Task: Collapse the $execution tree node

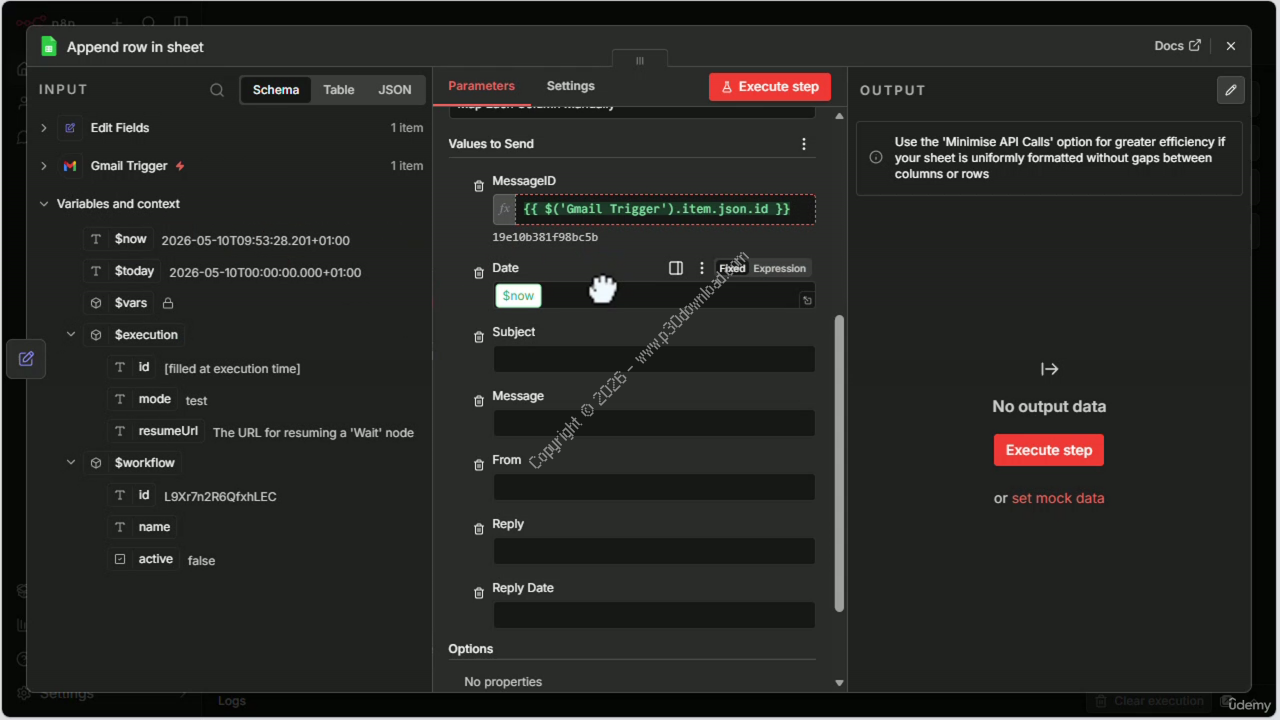Action: coord(71,335)
